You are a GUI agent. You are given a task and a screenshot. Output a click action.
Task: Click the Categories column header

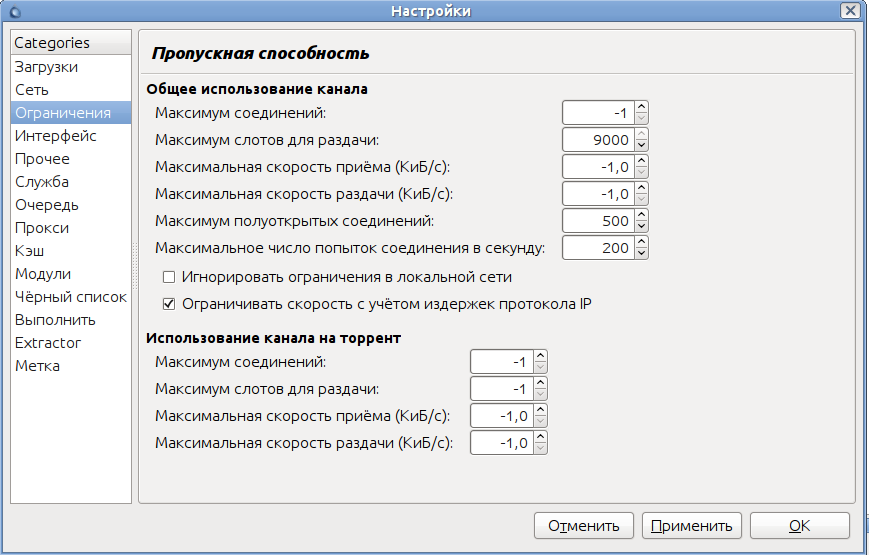[71, 43]
